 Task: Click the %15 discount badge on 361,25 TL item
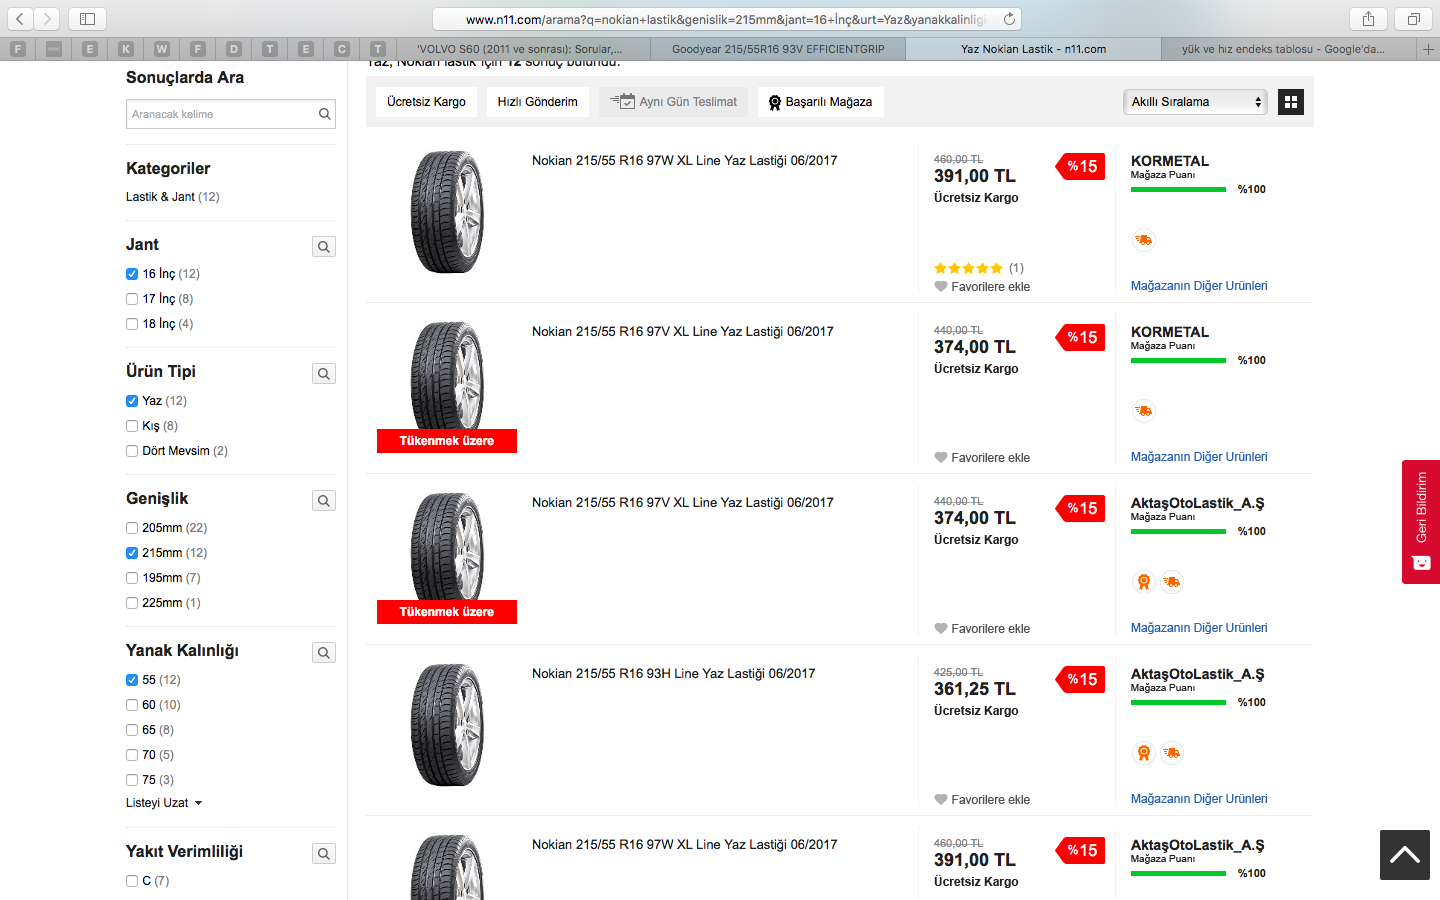[1080, 680]
